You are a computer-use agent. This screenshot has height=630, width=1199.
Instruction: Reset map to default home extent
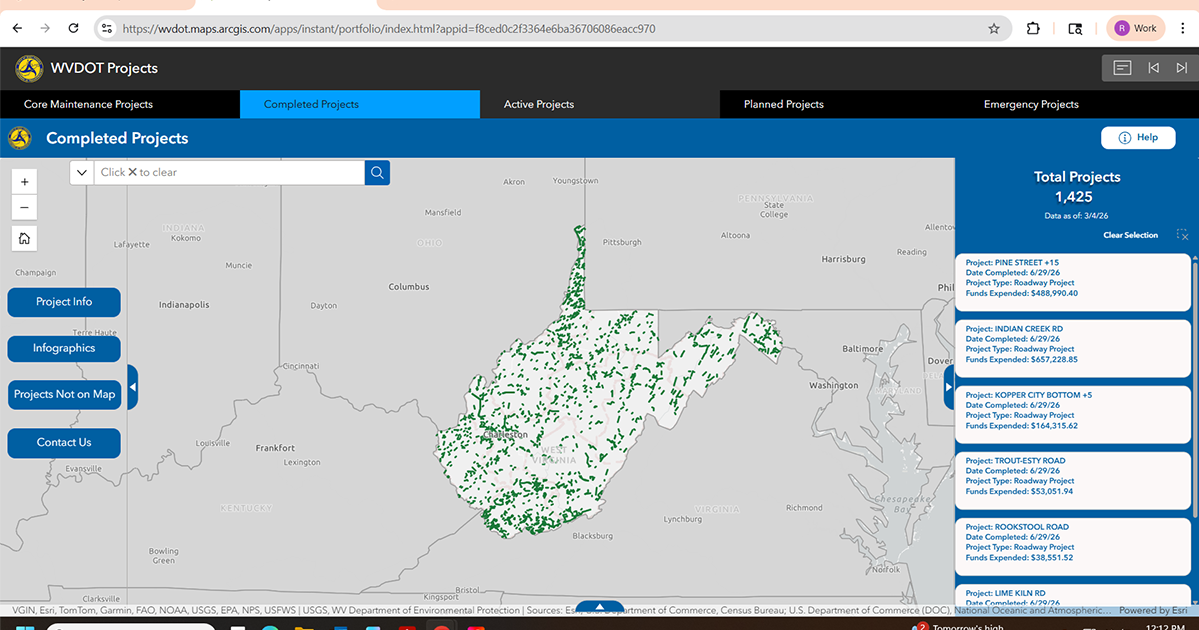(24, 239)
